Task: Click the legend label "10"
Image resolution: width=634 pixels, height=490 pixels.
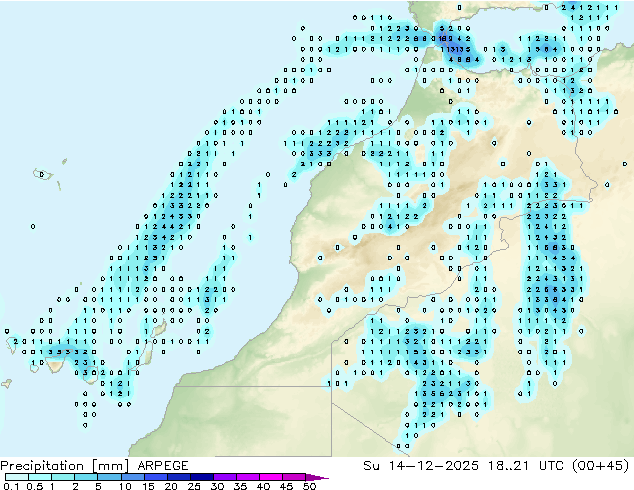Action: click(x=125, y=486)
